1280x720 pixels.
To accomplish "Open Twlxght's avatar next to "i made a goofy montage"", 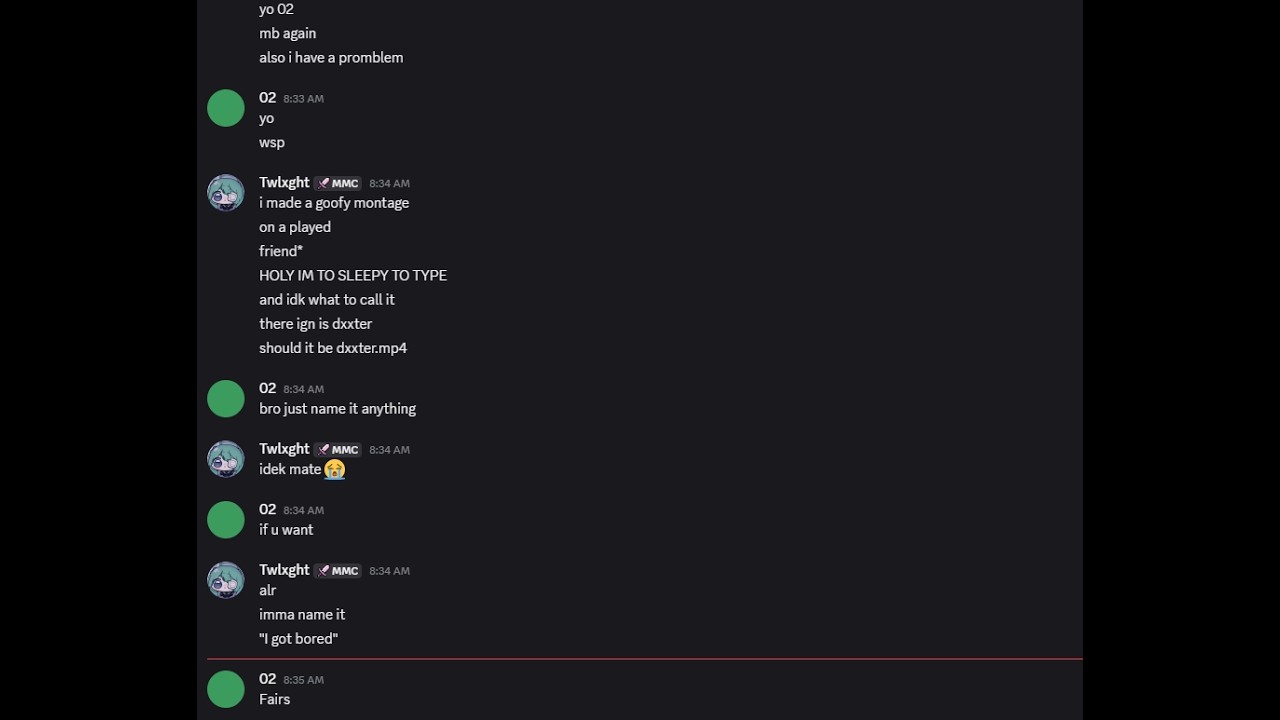I will pos(225,193).
